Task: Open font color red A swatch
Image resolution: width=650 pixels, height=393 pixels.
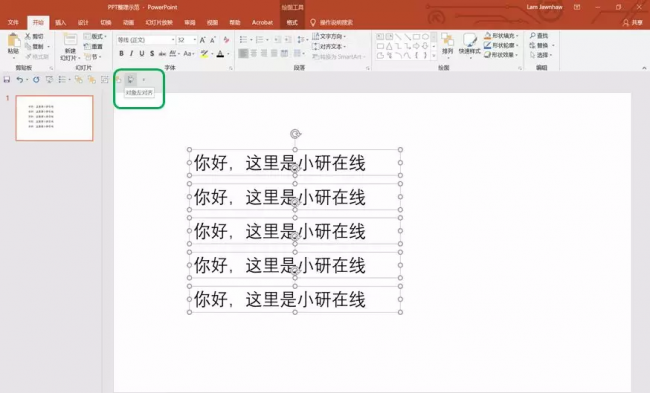Action: click(221, 54)
